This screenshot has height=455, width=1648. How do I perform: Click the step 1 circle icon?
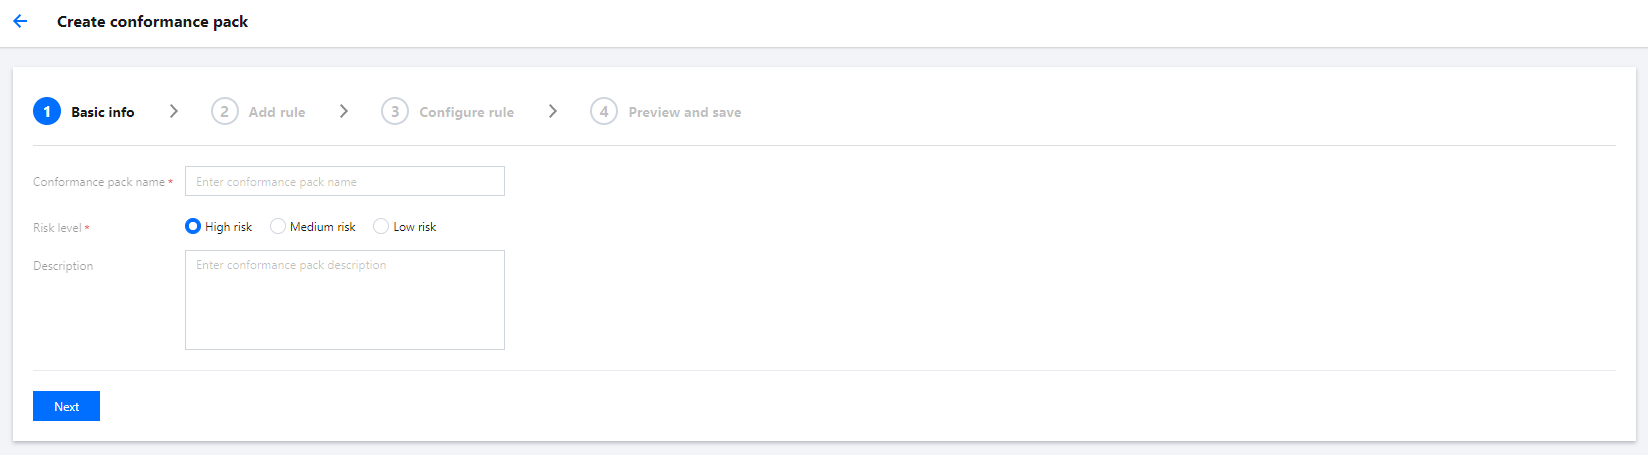[47, 111]
